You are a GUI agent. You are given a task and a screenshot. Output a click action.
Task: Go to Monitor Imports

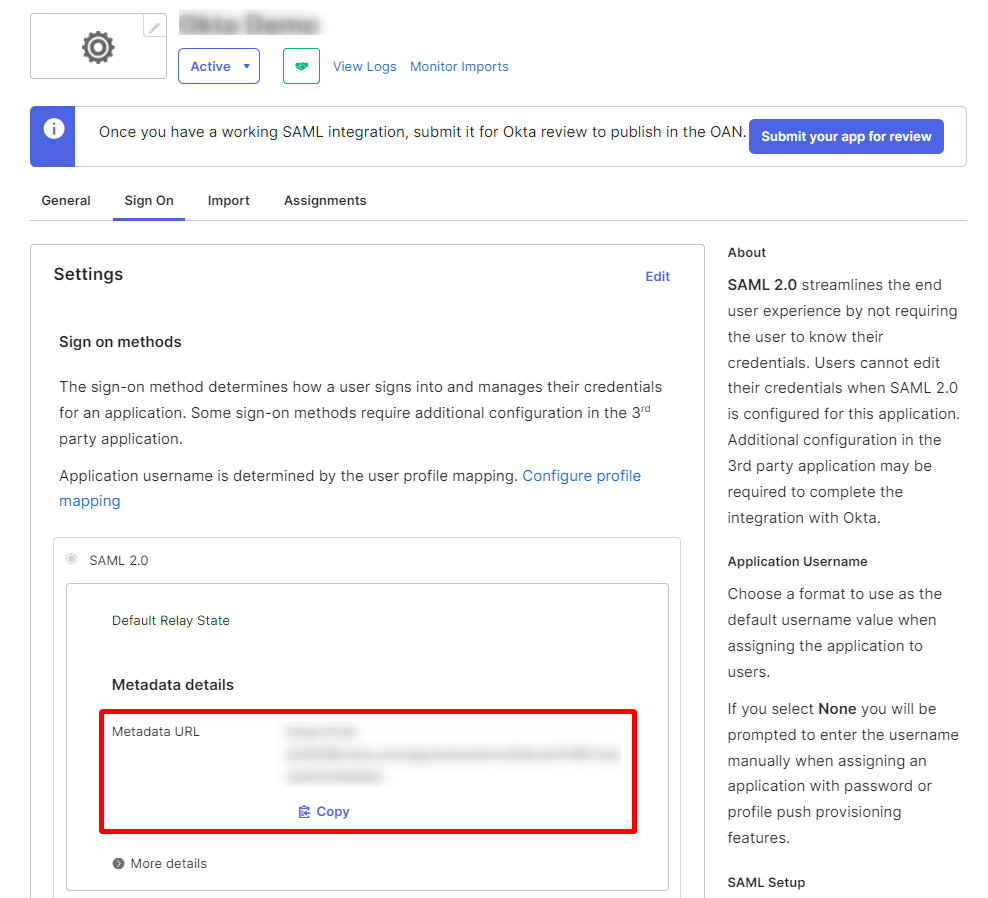459,66
